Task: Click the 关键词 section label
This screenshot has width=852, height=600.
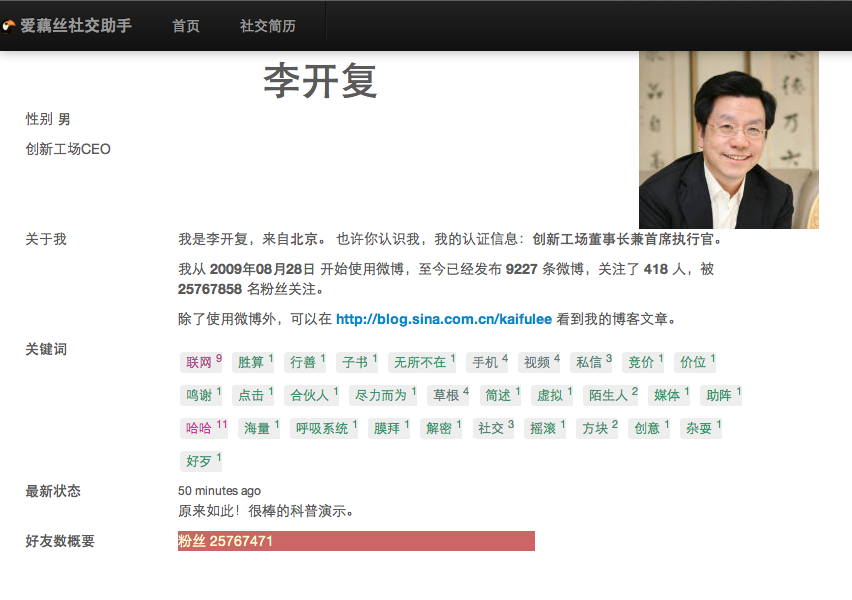Action: click(x=46, y=349)
